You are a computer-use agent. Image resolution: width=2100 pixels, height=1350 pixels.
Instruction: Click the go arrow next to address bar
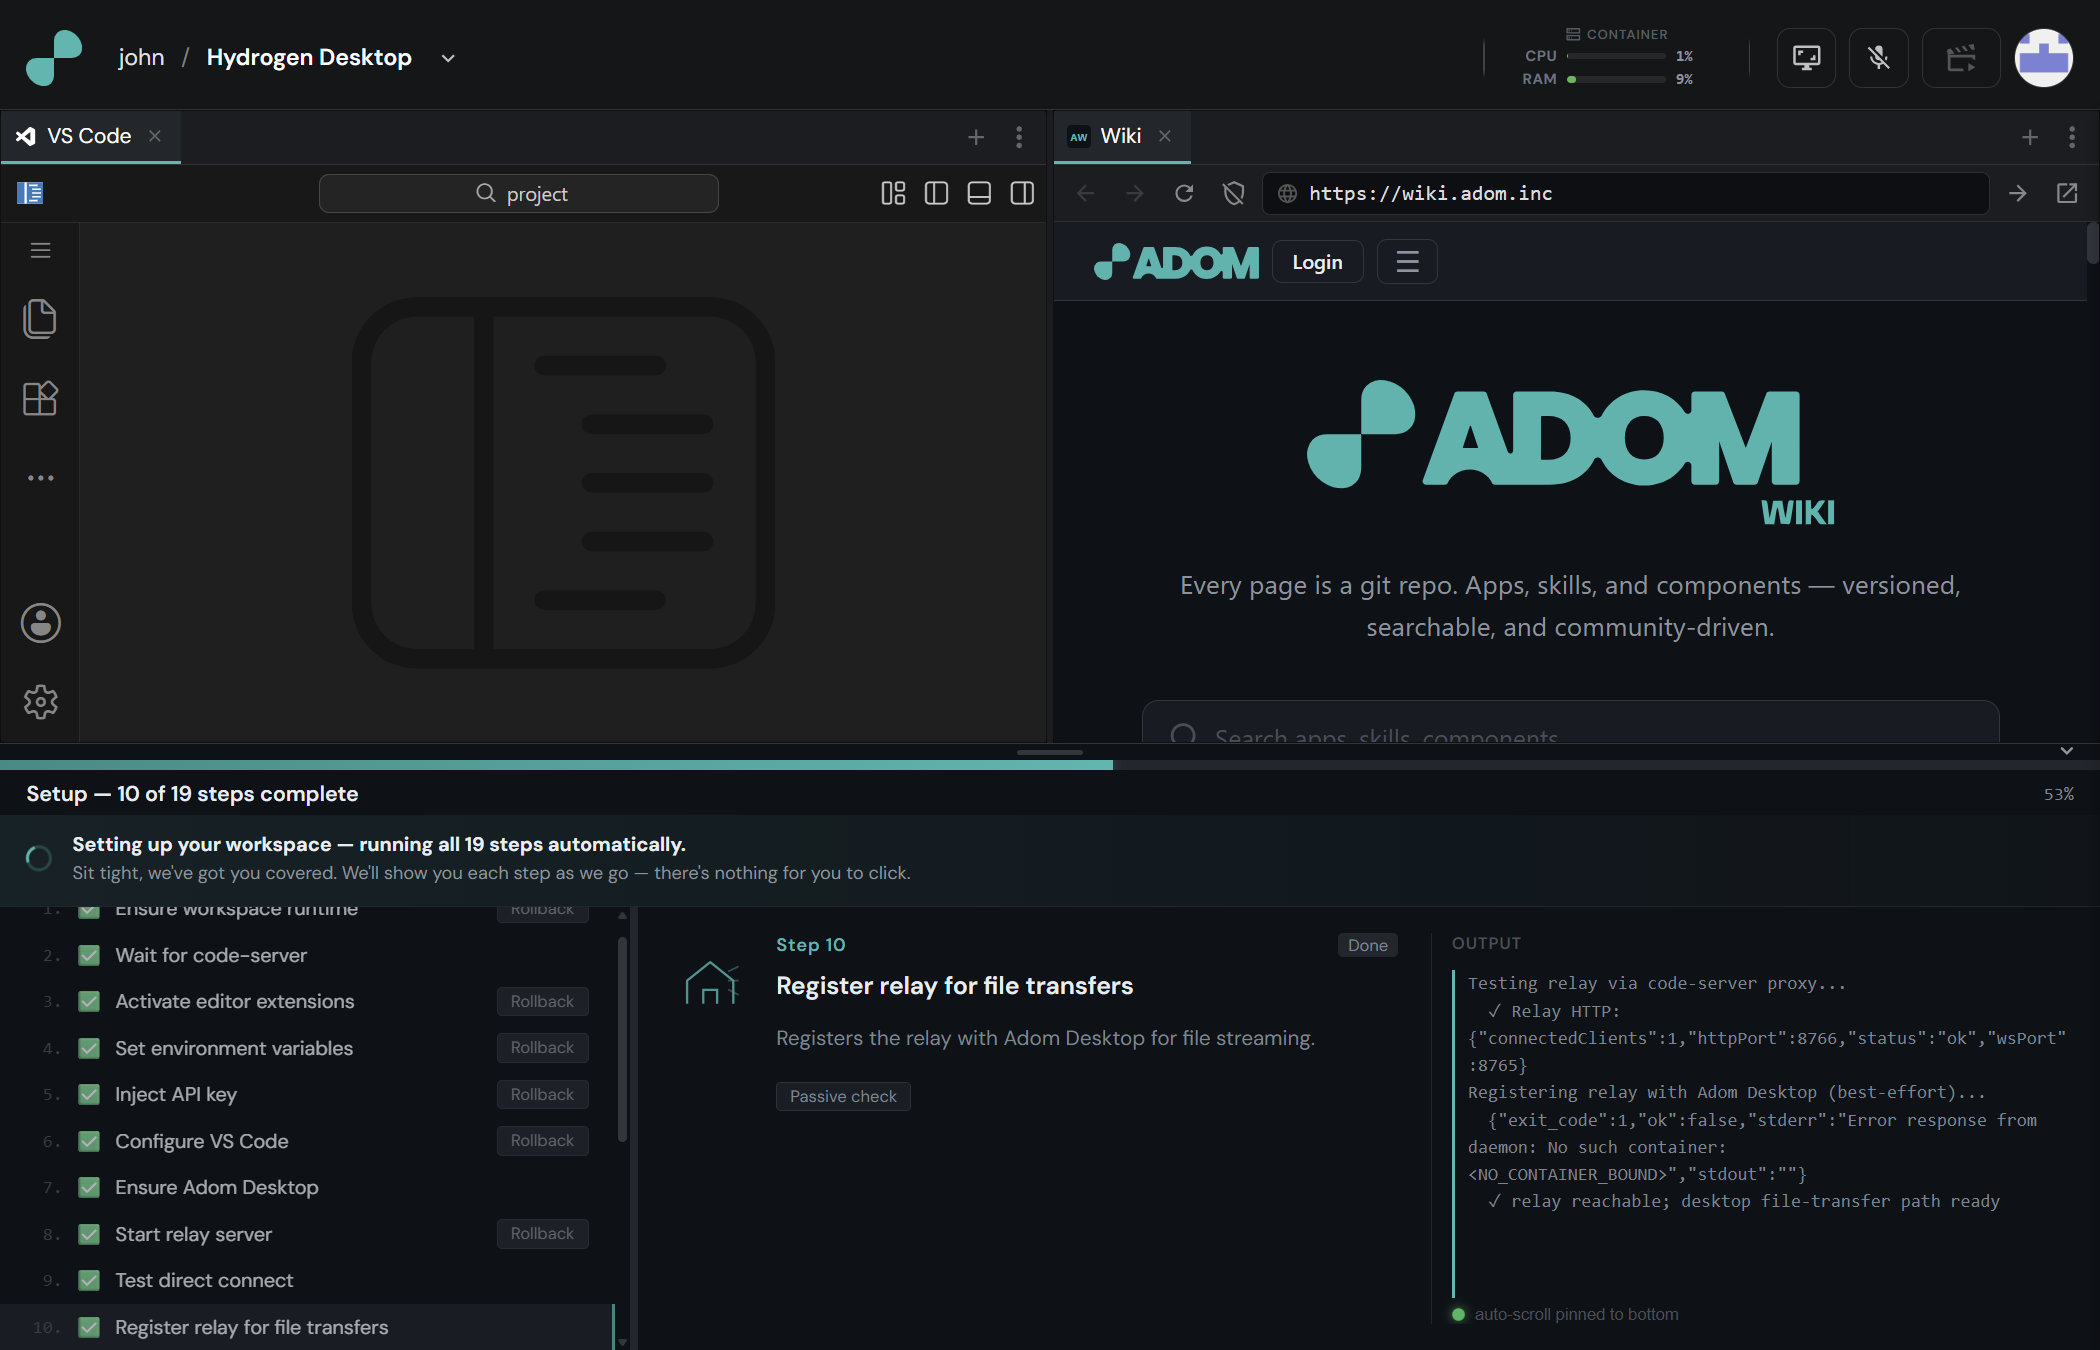point(2018,193)
